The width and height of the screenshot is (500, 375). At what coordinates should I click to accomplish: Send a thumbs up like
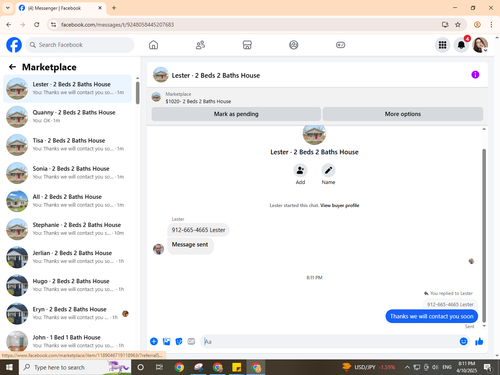pos(479,341)
